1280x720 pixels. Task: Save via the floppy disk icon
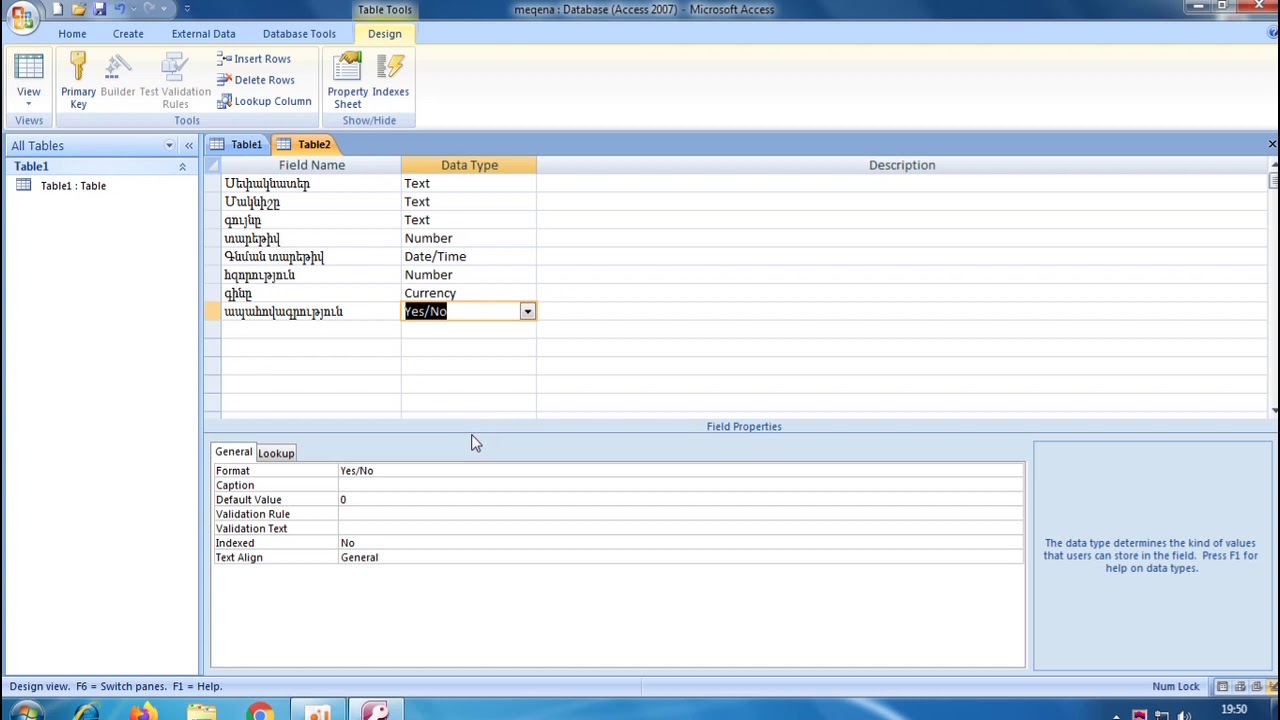coord(100,9)
